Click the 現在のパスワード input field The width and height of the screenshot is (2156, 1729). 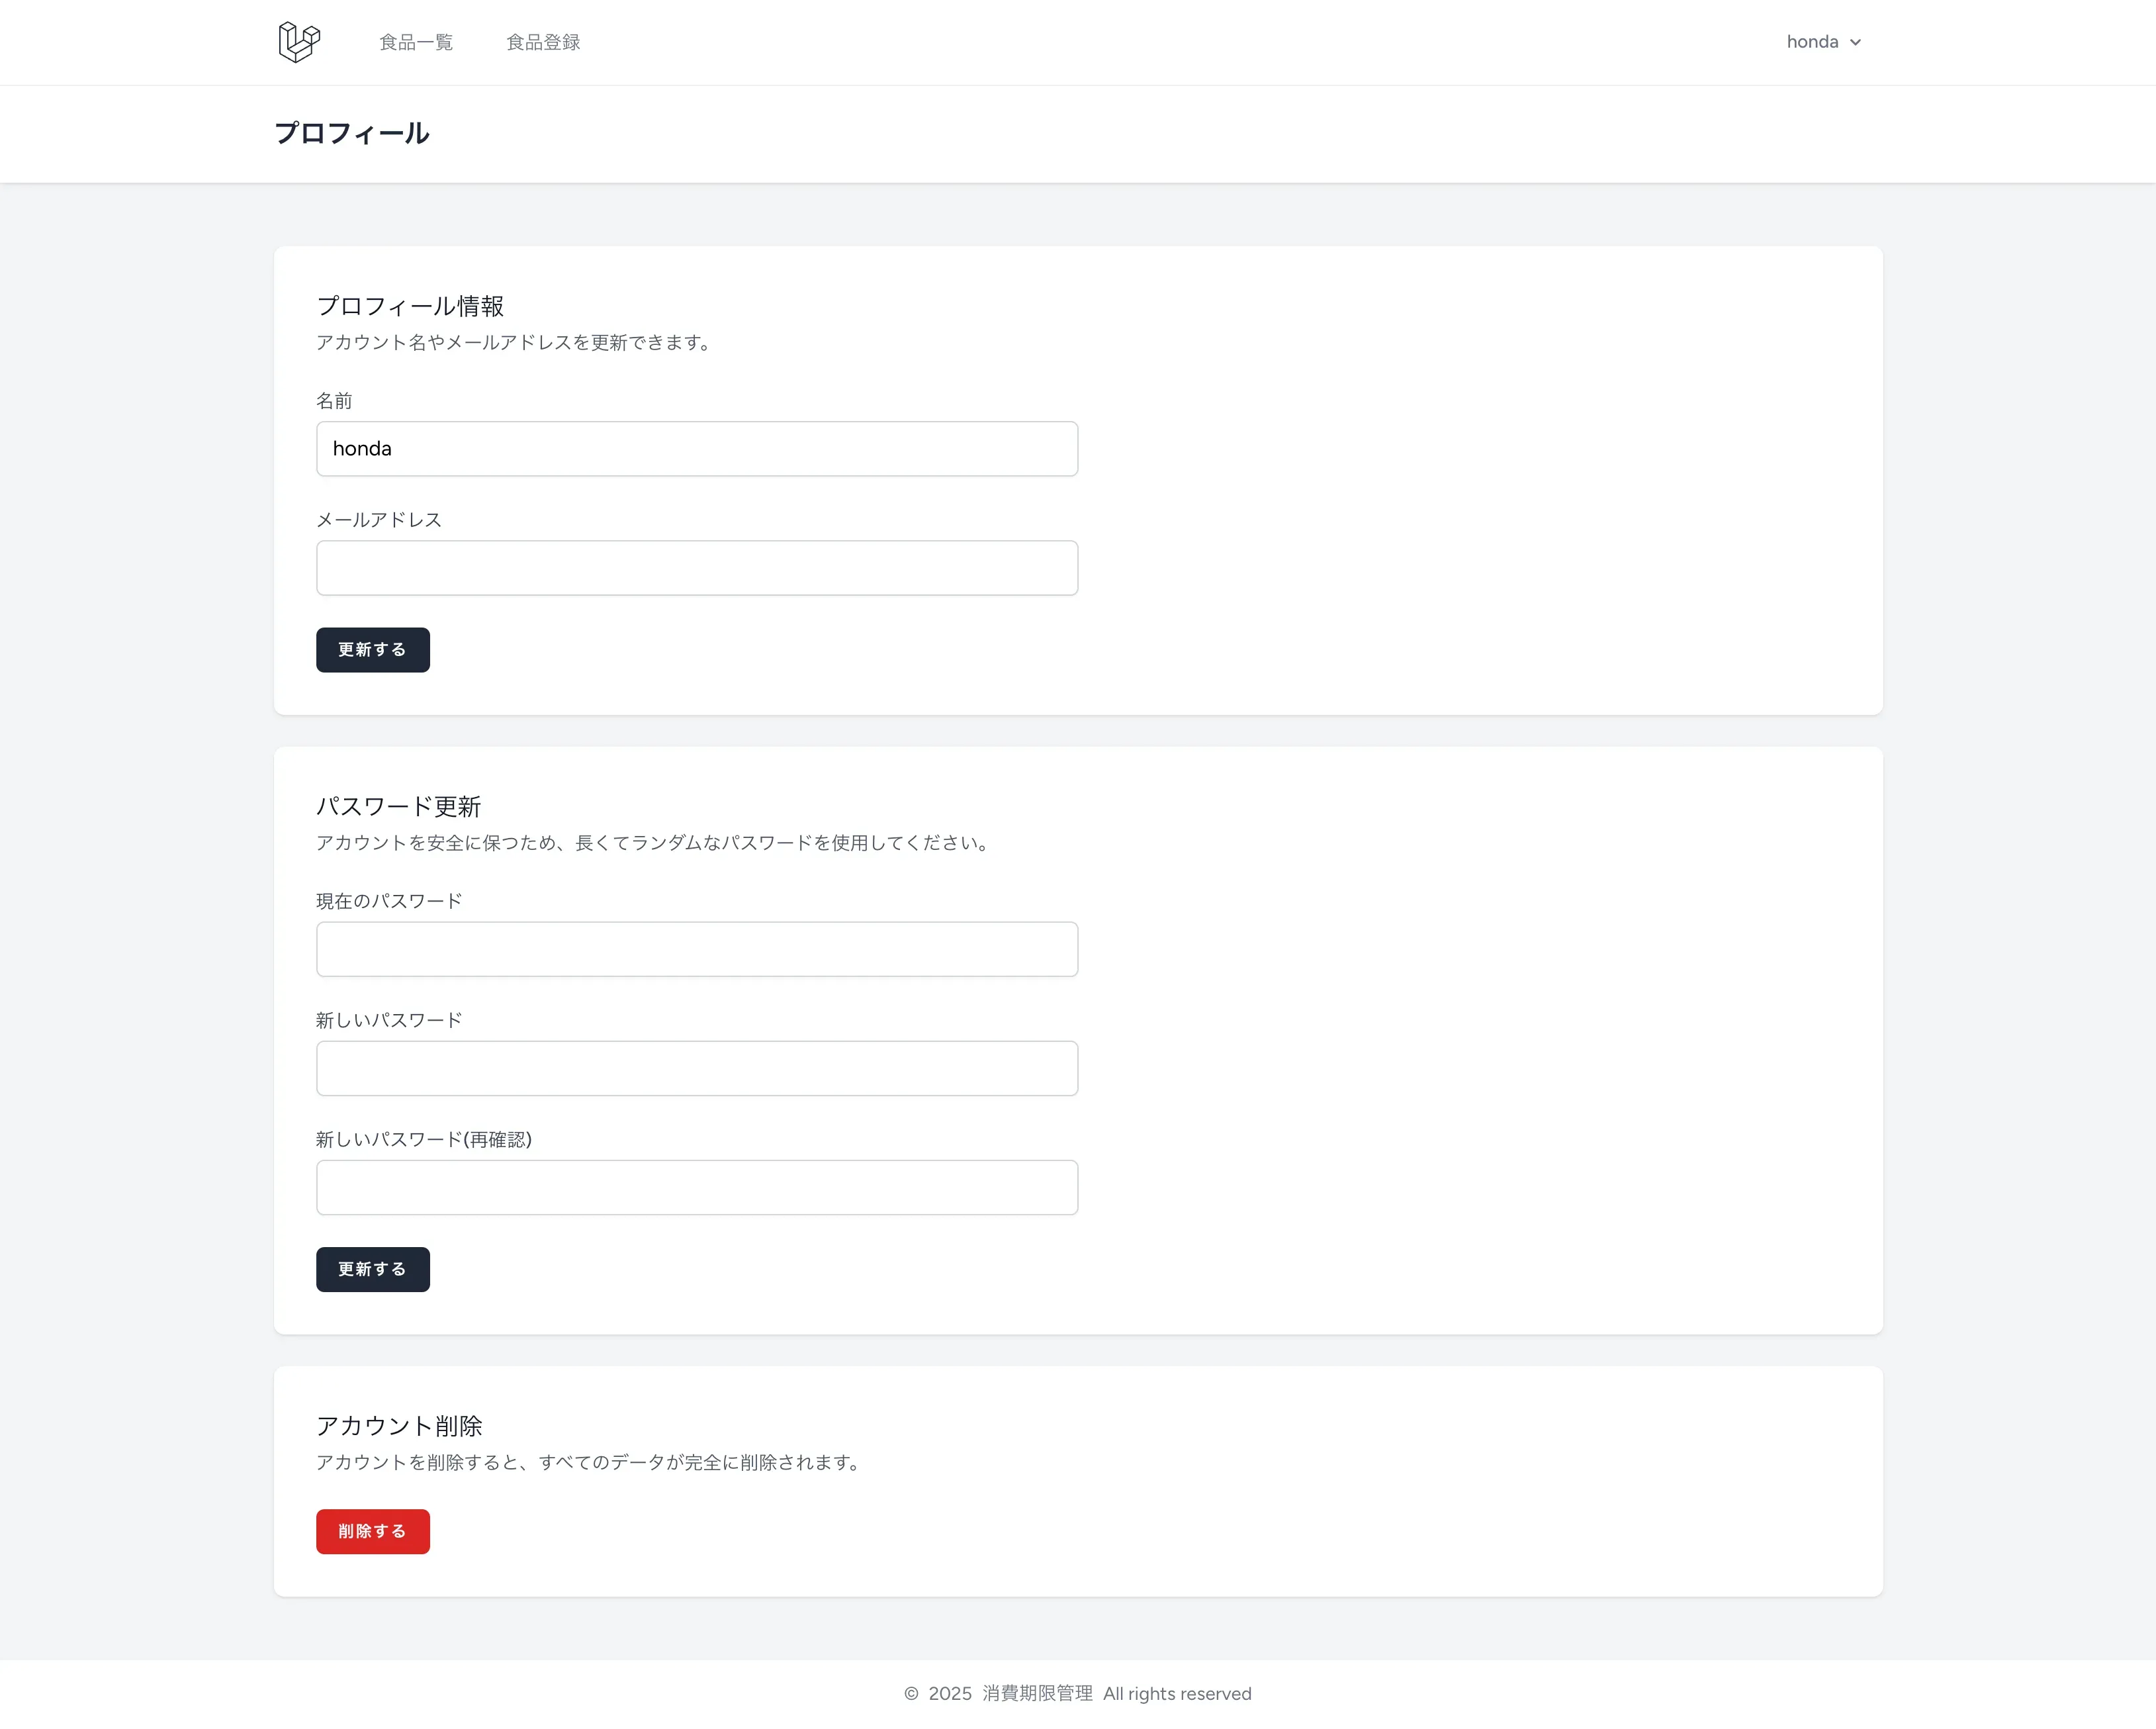696,949
